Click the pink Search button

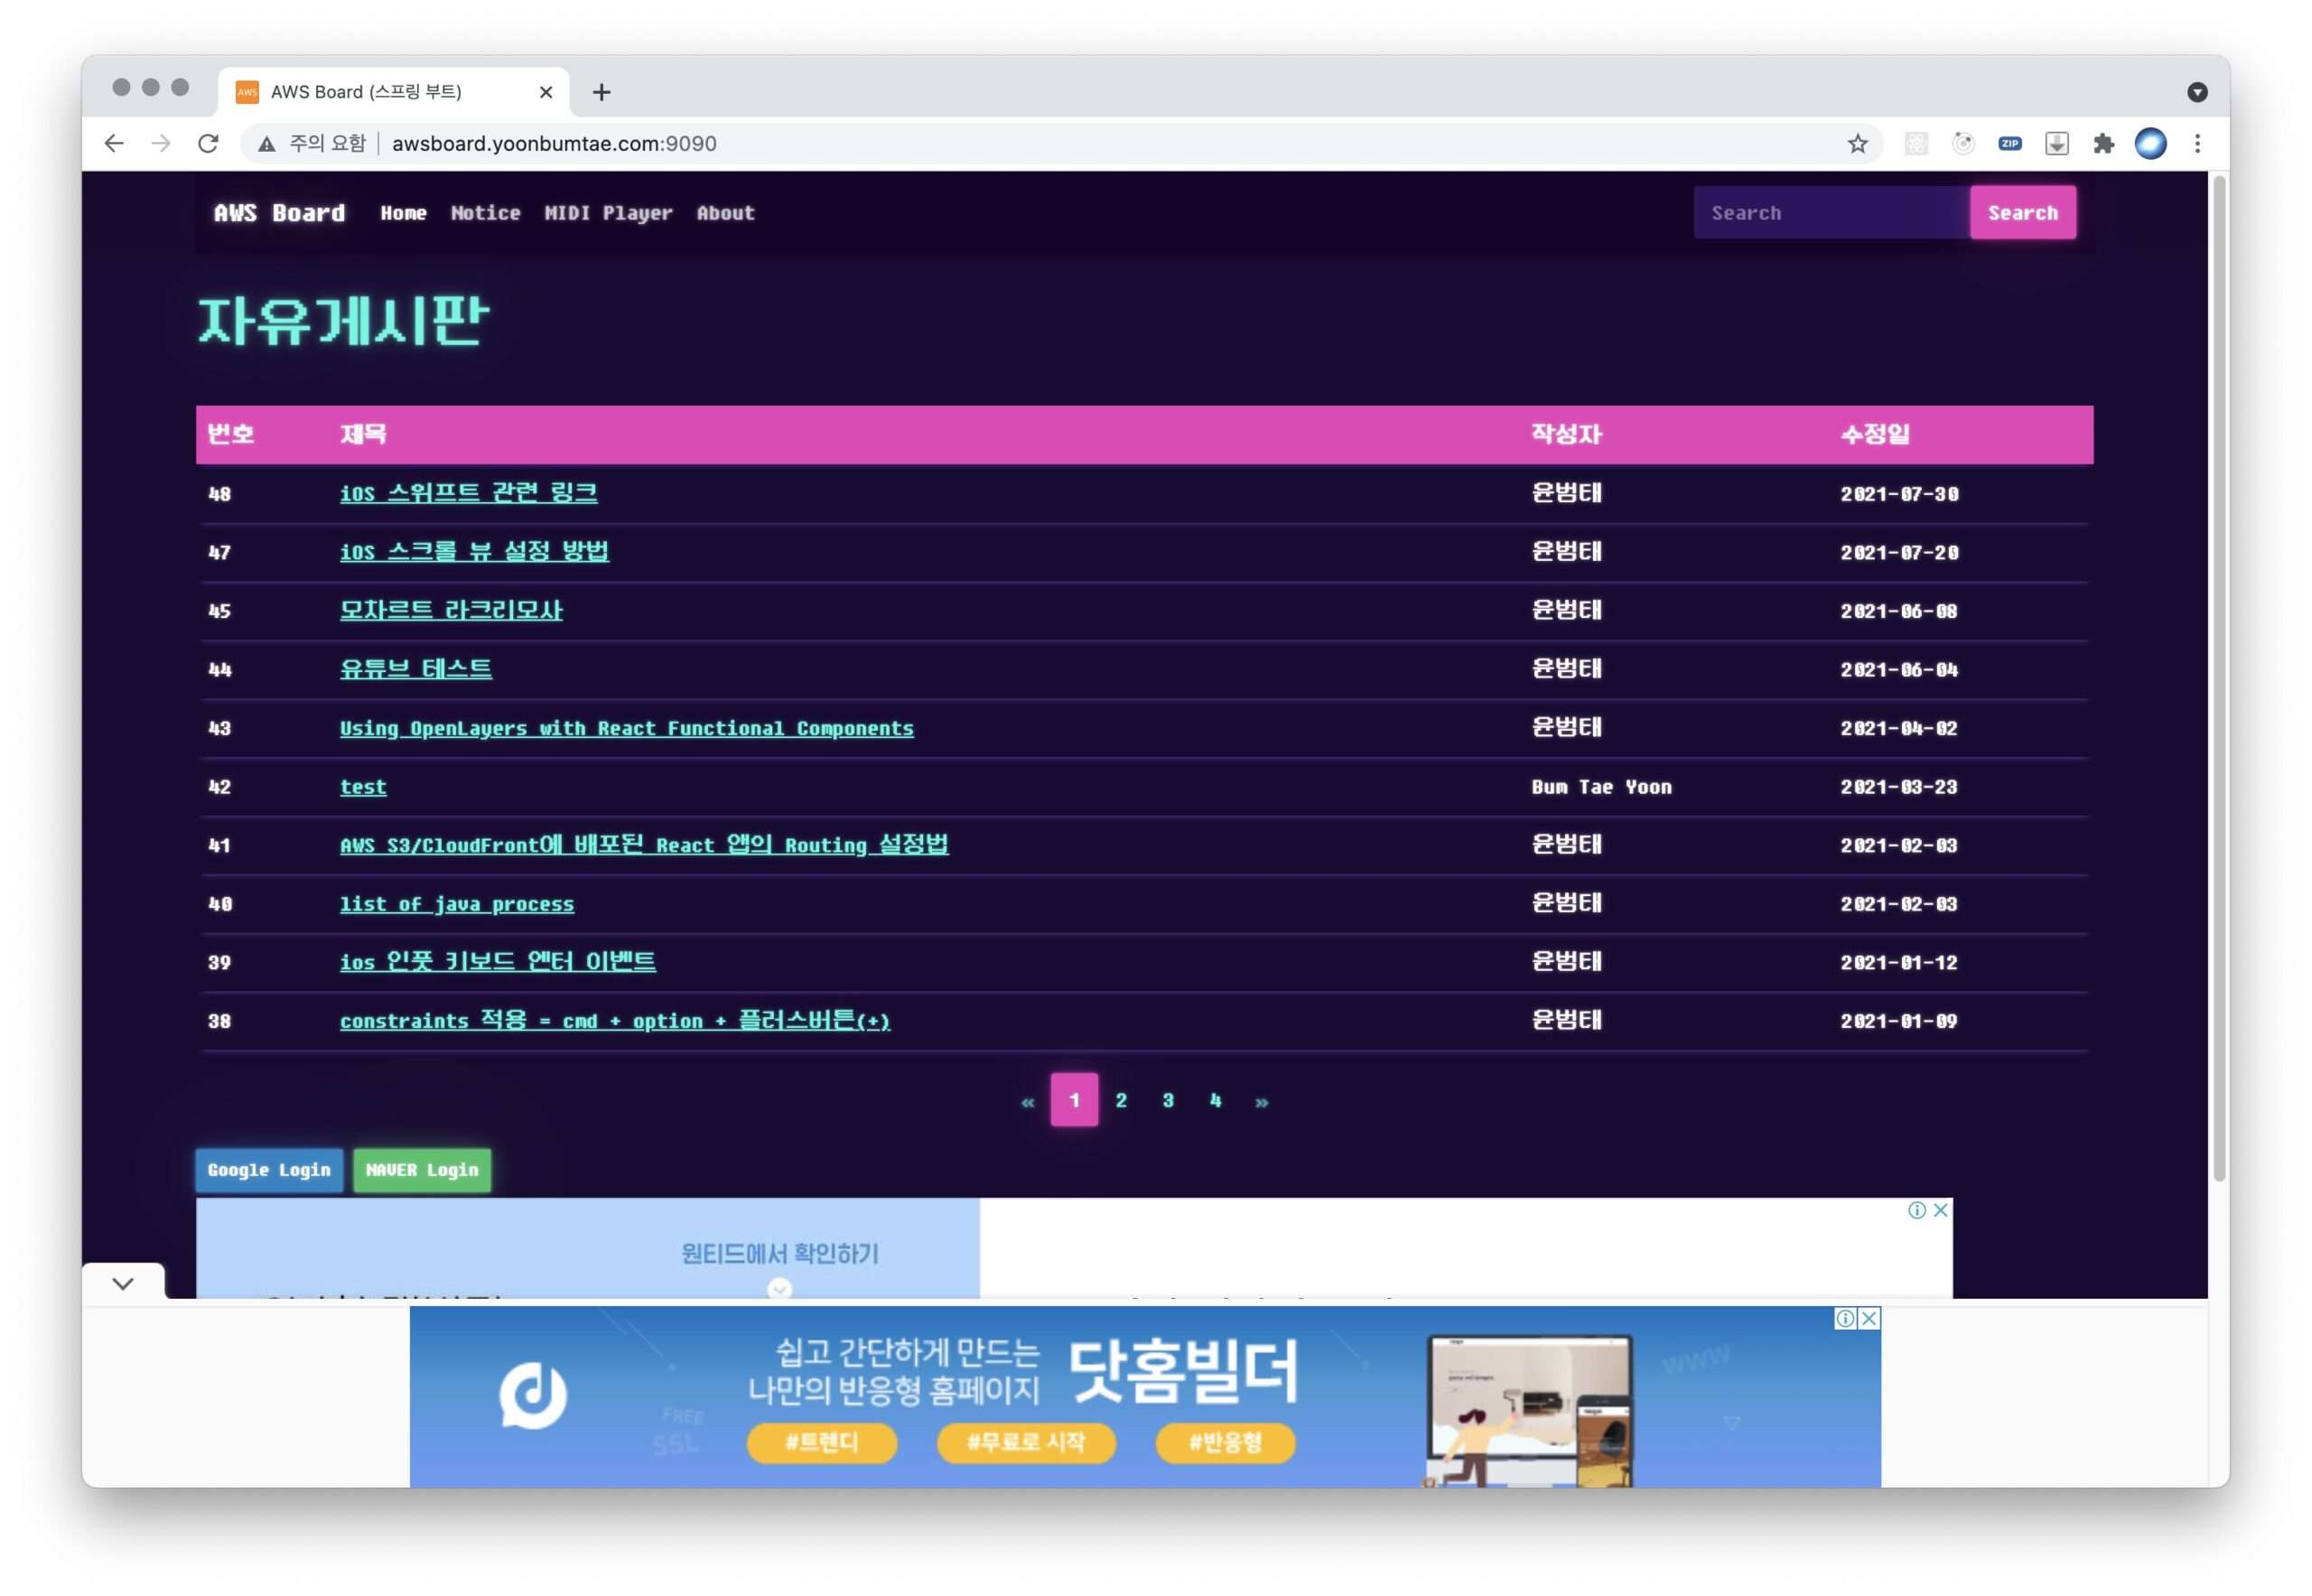2022,213
